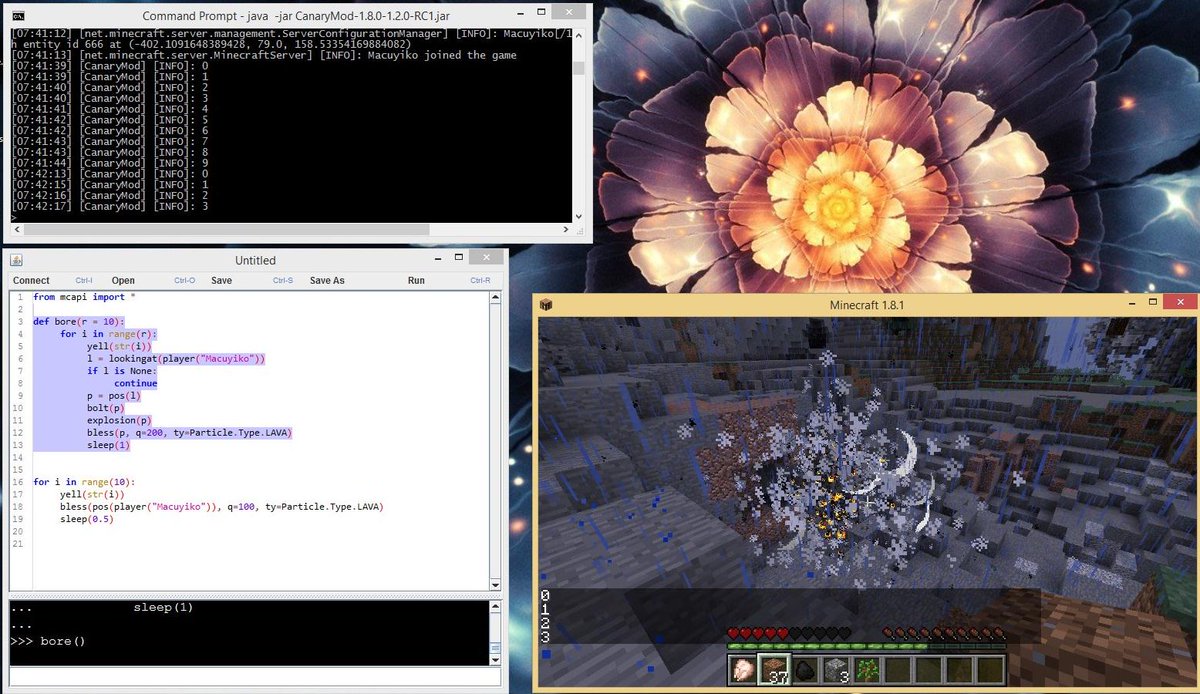The height and width of the screenshot is (694, 1200).
Task: Click the 'if l is None:' line
Action: coord(121,371)
